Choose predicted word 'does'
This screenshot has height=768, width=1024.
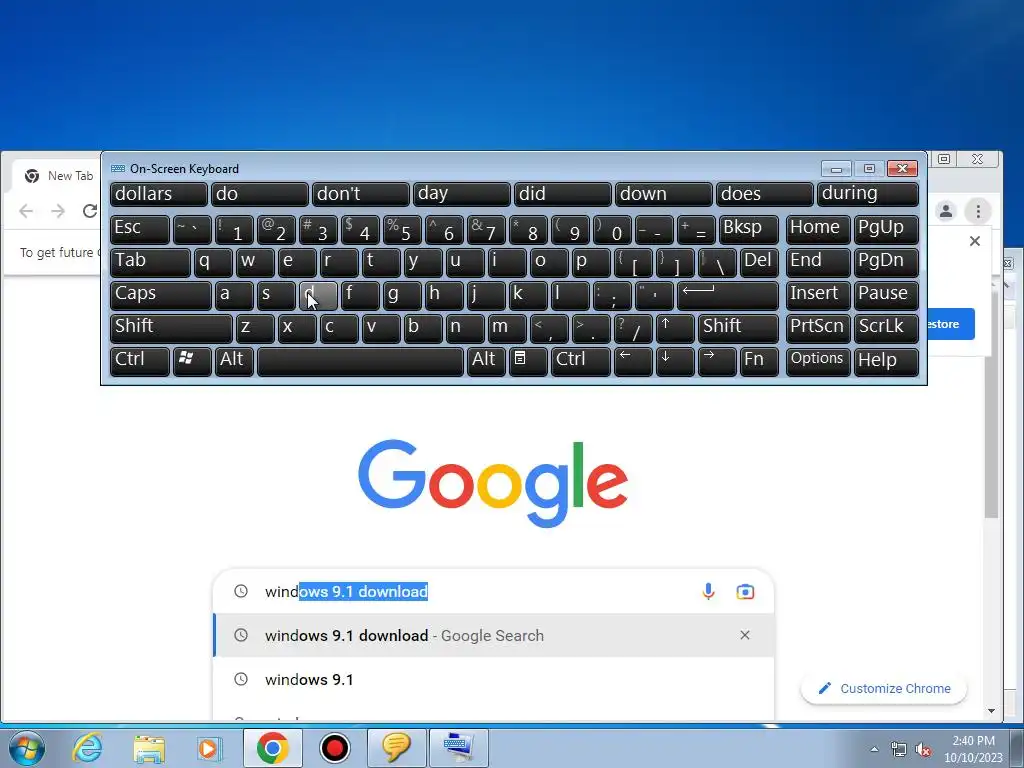(x=765, y=194)
